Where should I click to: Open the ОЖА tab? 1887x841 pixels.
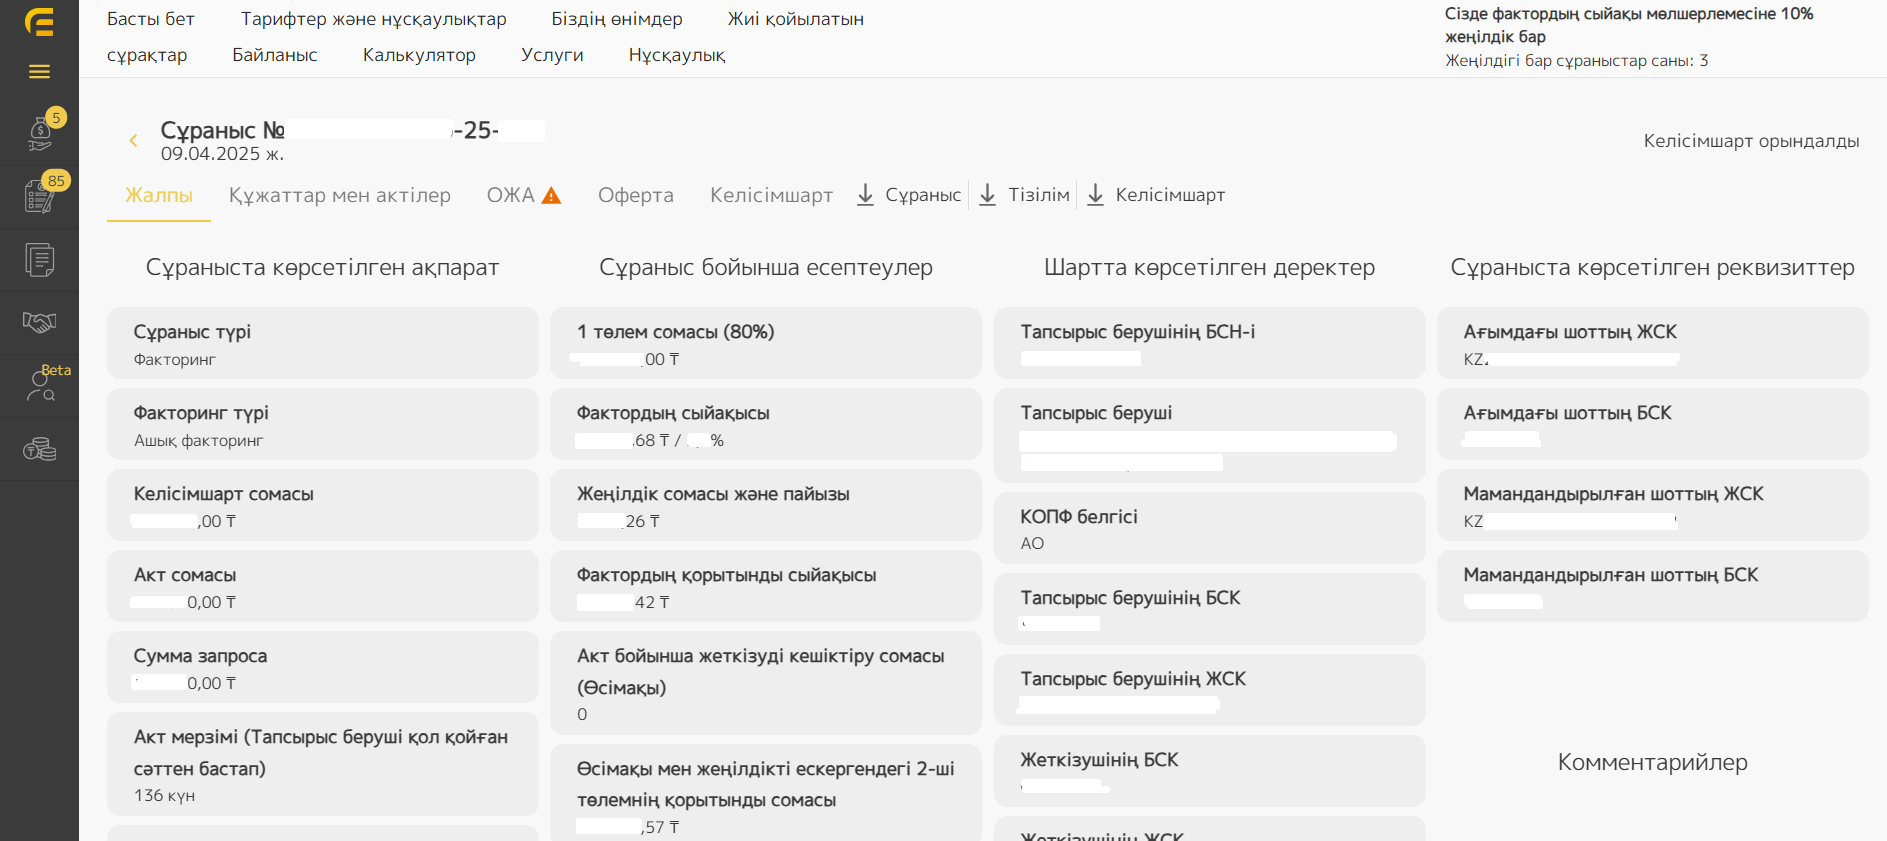click(511, 195)
